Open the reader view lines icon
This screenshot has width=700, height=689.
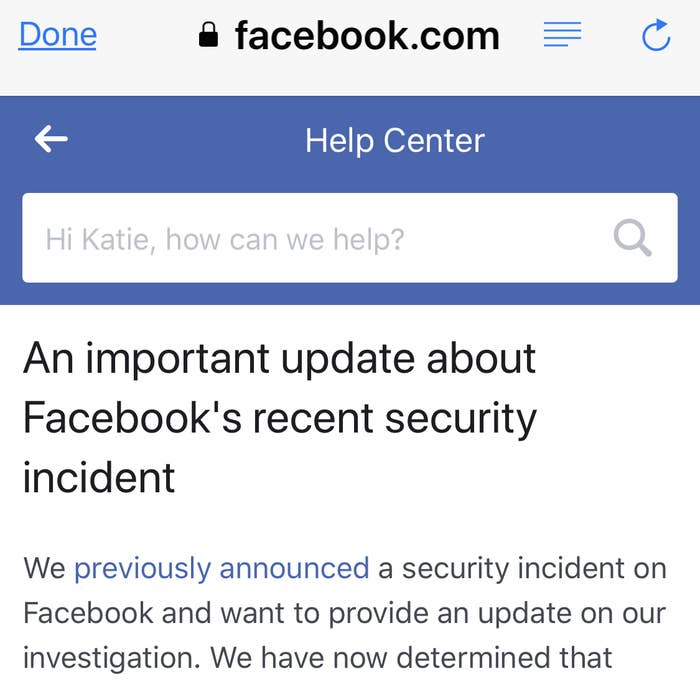pyautogui.click(x=562, y=34)
